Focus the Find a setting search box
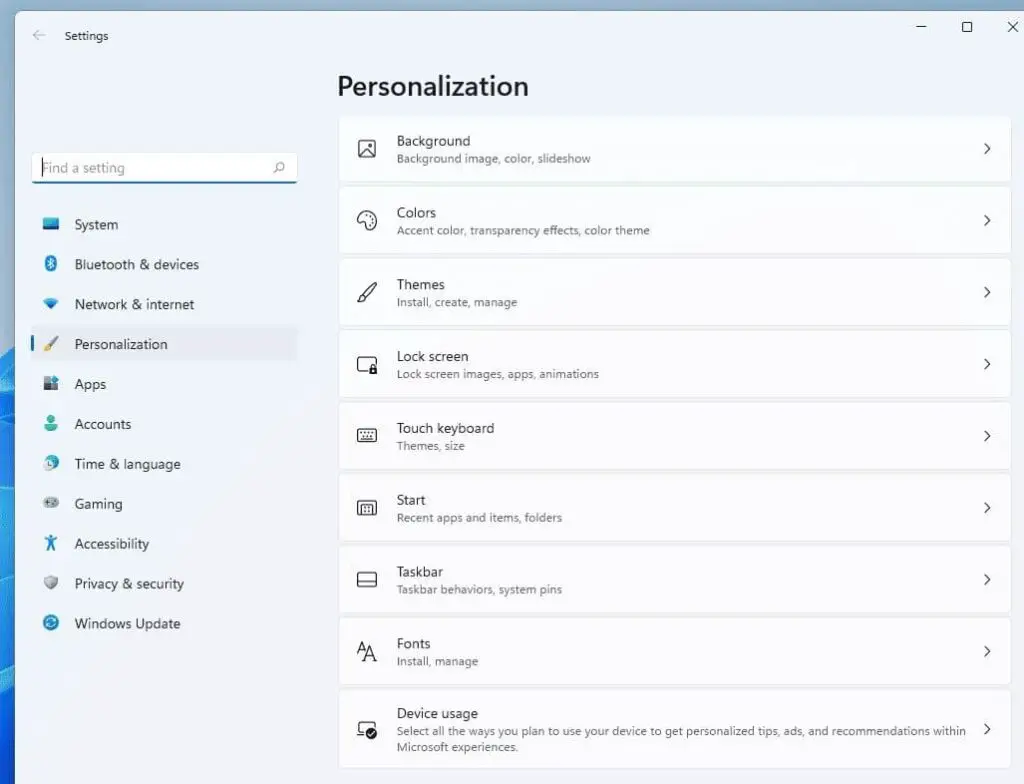This screenshot has height=784, width=1024. point(155,168)
